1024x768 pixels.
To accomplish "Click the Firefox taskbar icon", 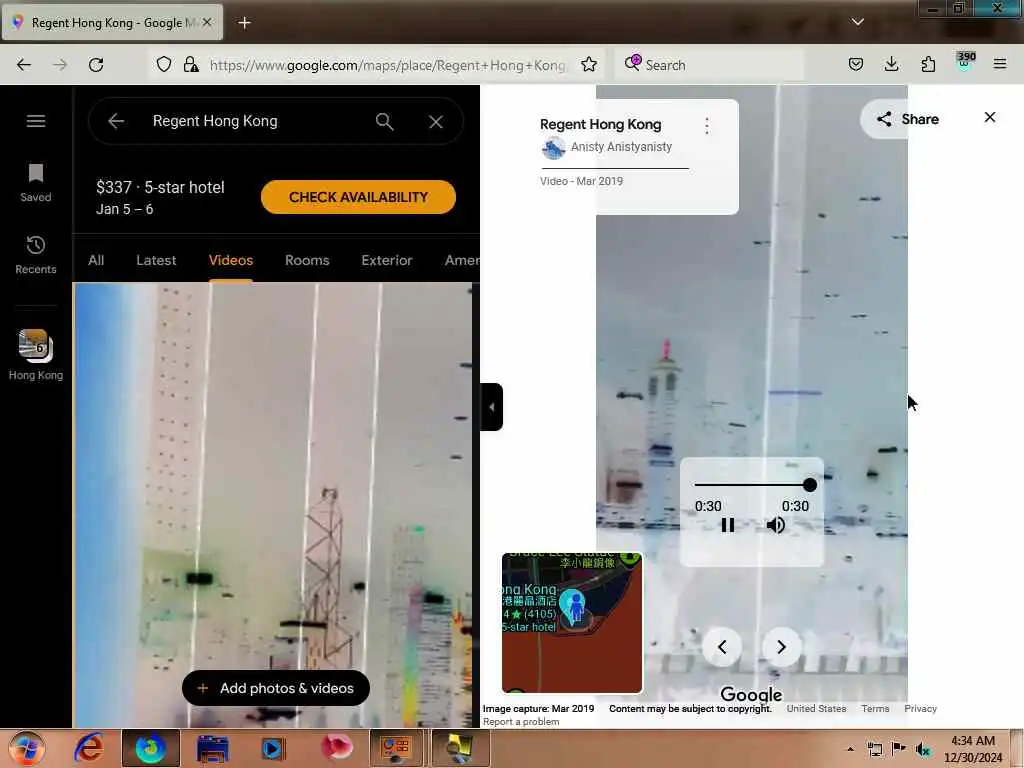I will (x=150, y=748).
